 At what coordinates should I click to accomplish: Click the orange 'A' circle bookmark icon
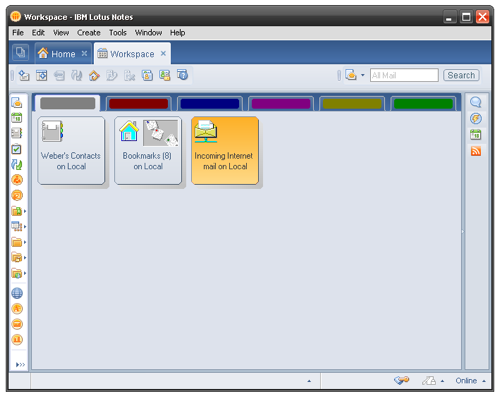coord(17,309)
